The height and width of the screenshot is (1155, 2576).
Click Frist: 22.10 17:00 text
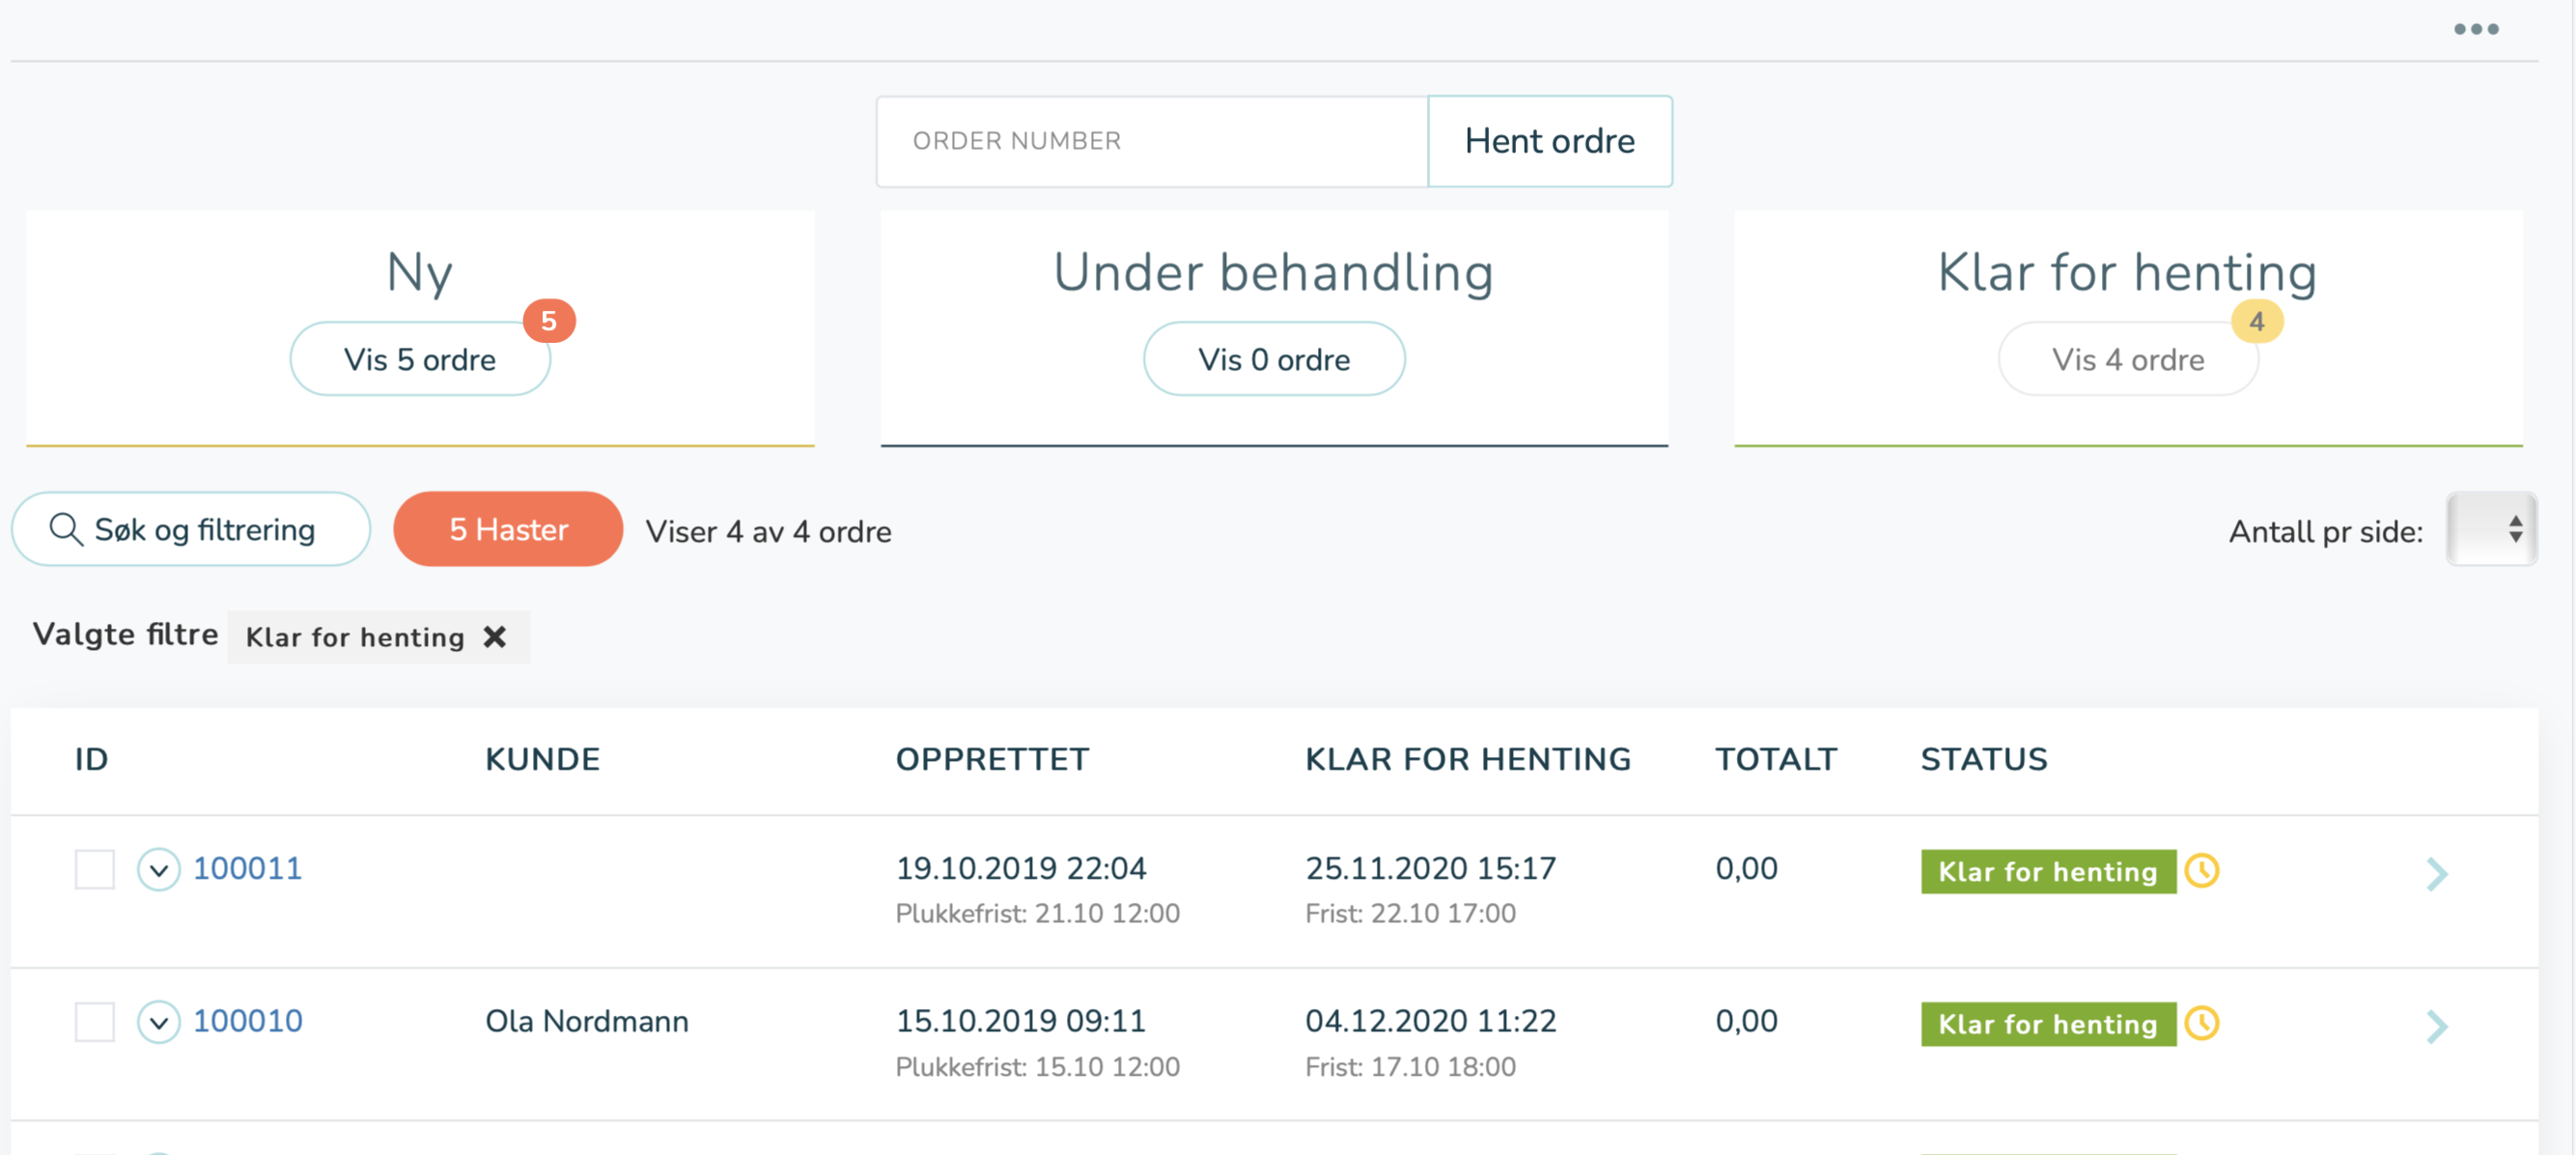tap(1410, 913)
